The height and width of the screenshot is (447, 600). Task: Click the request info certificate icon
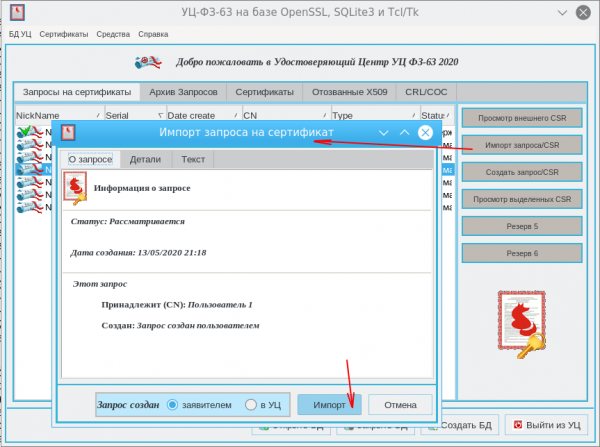75,187
